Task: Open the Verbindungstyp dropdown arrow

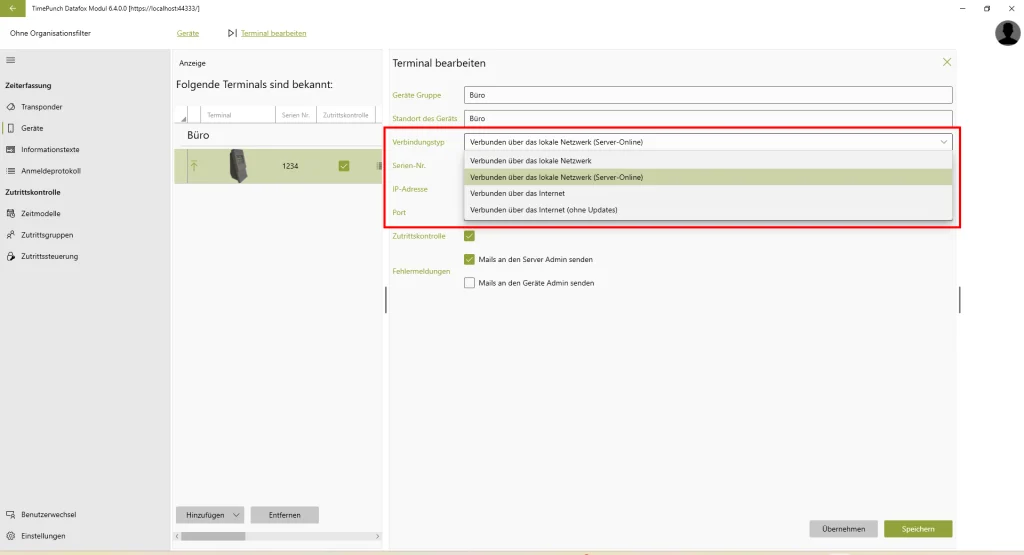Action: [x=944, y=142]
